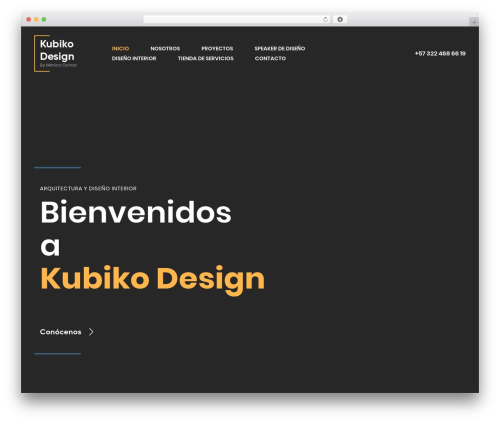Click the Kubiko Design logo

click(56, 53)
